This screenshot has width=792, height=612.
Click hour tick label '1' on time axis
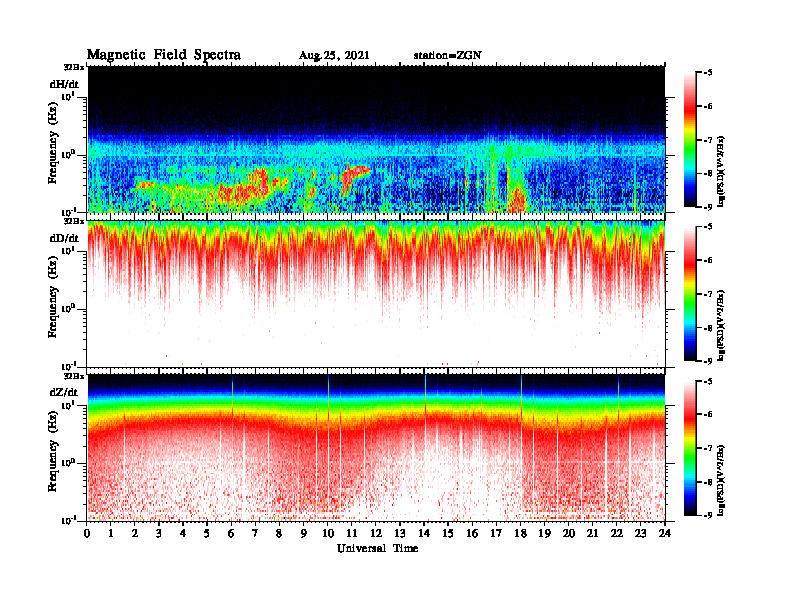tap(111, 534)
